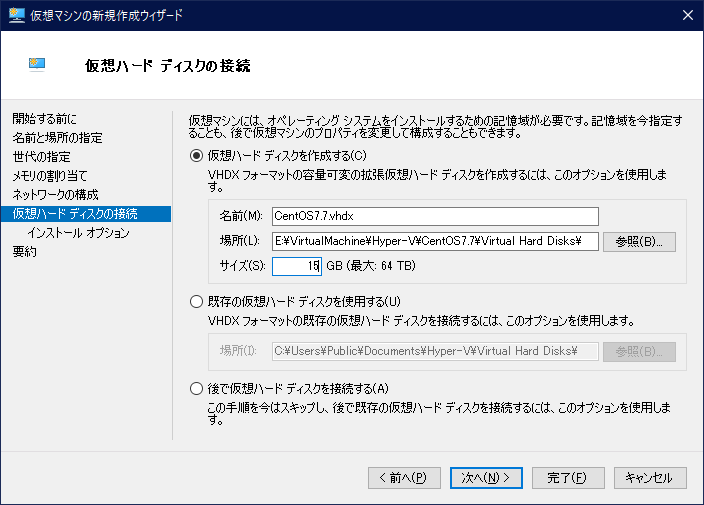Select 既存の仮想ハード ディスクを使用する(U) option

coord(196,301)
